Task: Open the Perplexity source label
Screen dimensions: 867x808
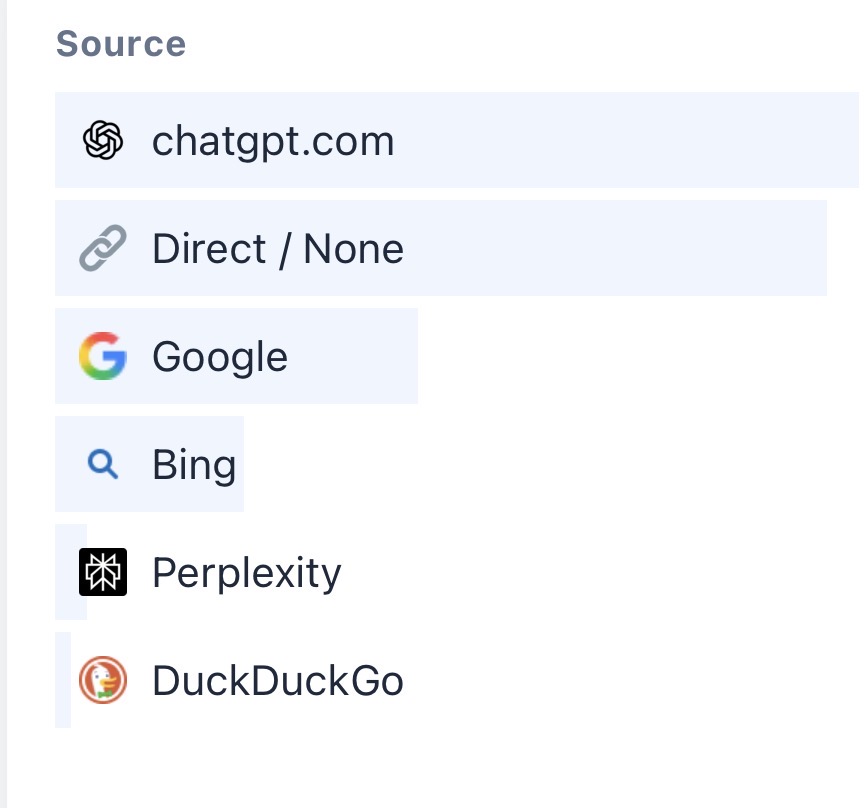Action: [x=247, y=572]
